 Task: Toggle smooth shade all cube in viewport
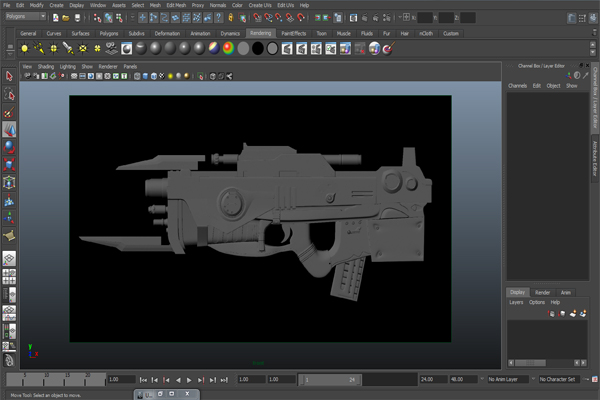click(x=145, y=76)
